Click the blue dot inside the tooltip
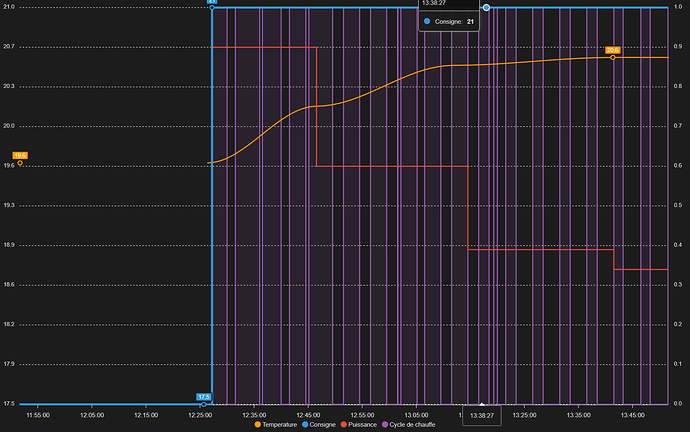This screenshot has height=432, width=690. [428, 21]
